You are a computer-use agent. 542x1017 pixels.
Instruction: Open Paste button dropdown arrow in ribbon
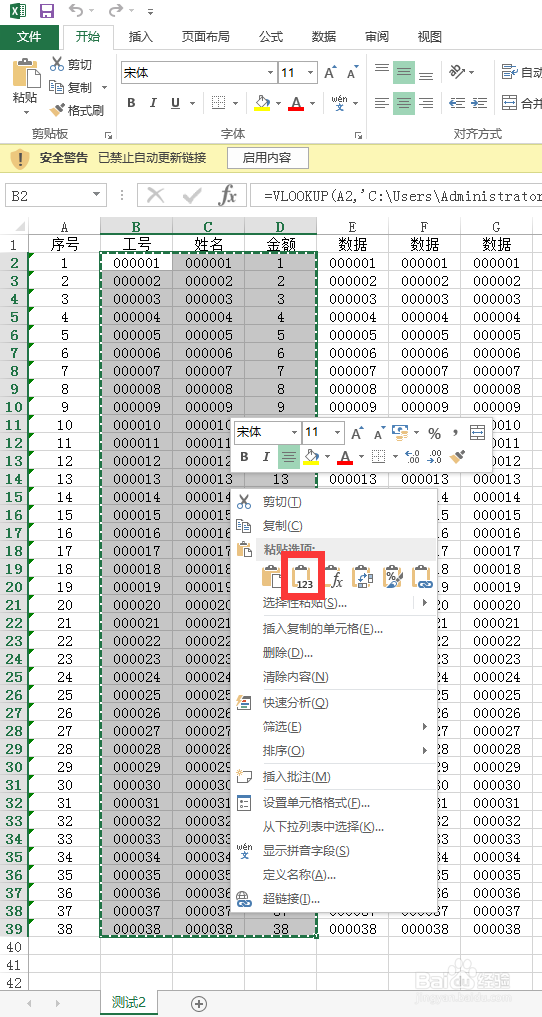(26, 113)
